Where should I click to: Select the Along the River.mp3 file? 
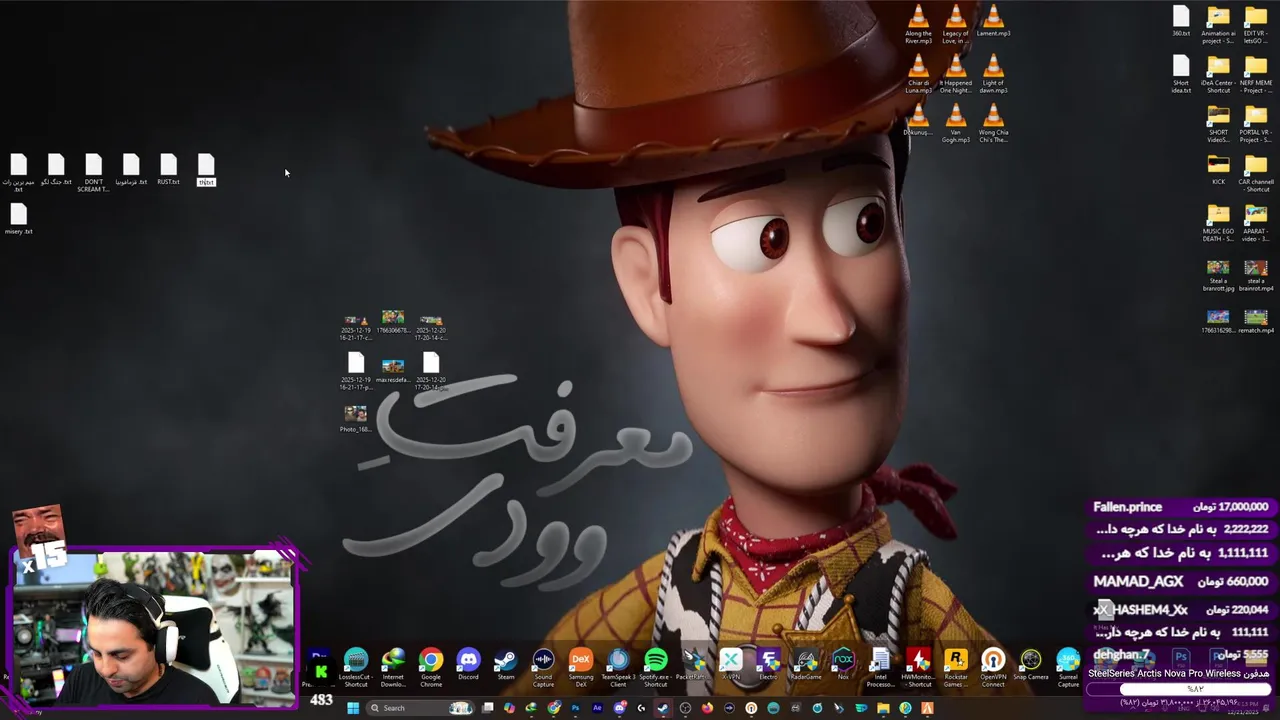coord(918,24)
